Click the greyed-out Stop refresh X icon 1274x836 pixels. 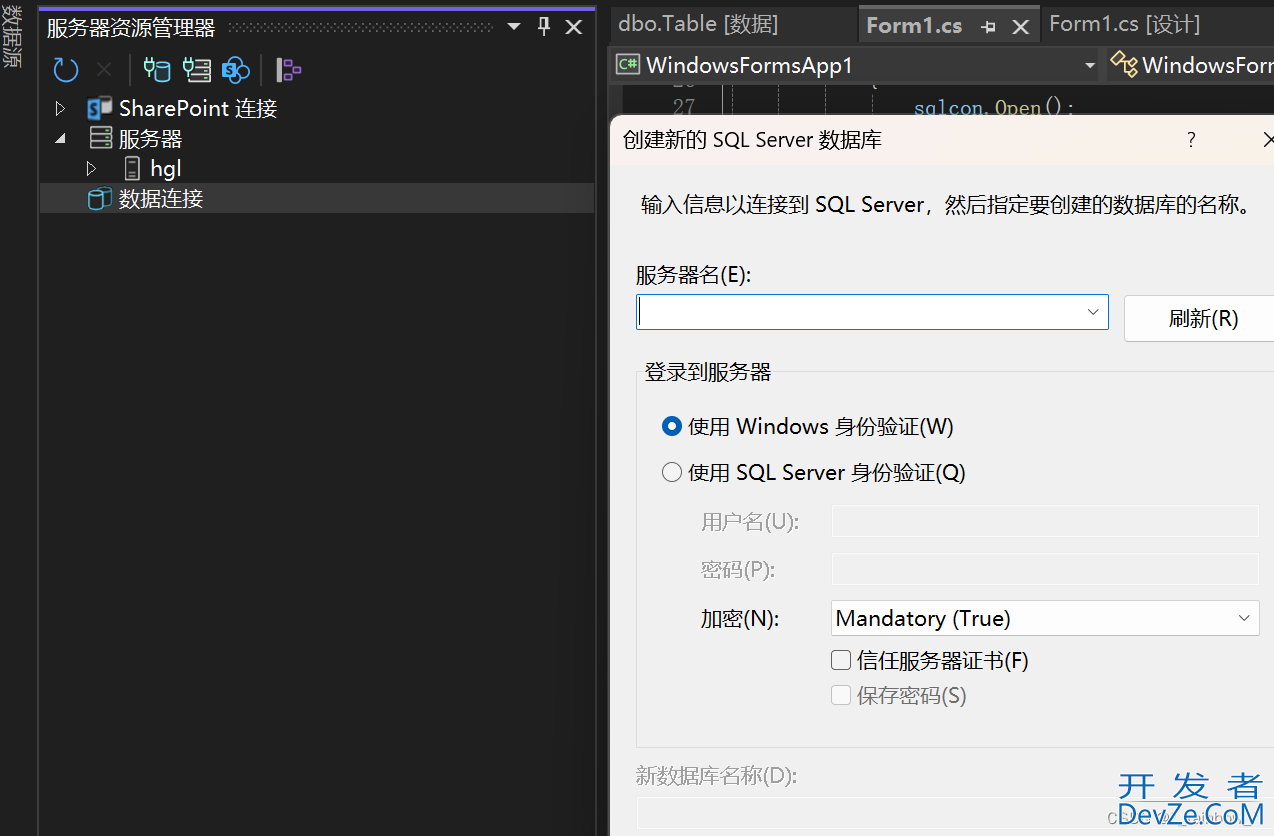104,69
